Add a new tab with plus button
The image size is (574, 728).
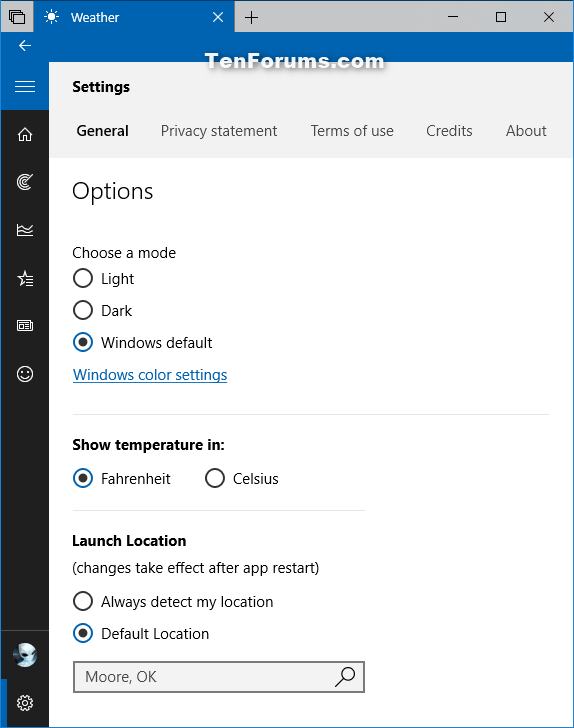(x=251, y=18)
